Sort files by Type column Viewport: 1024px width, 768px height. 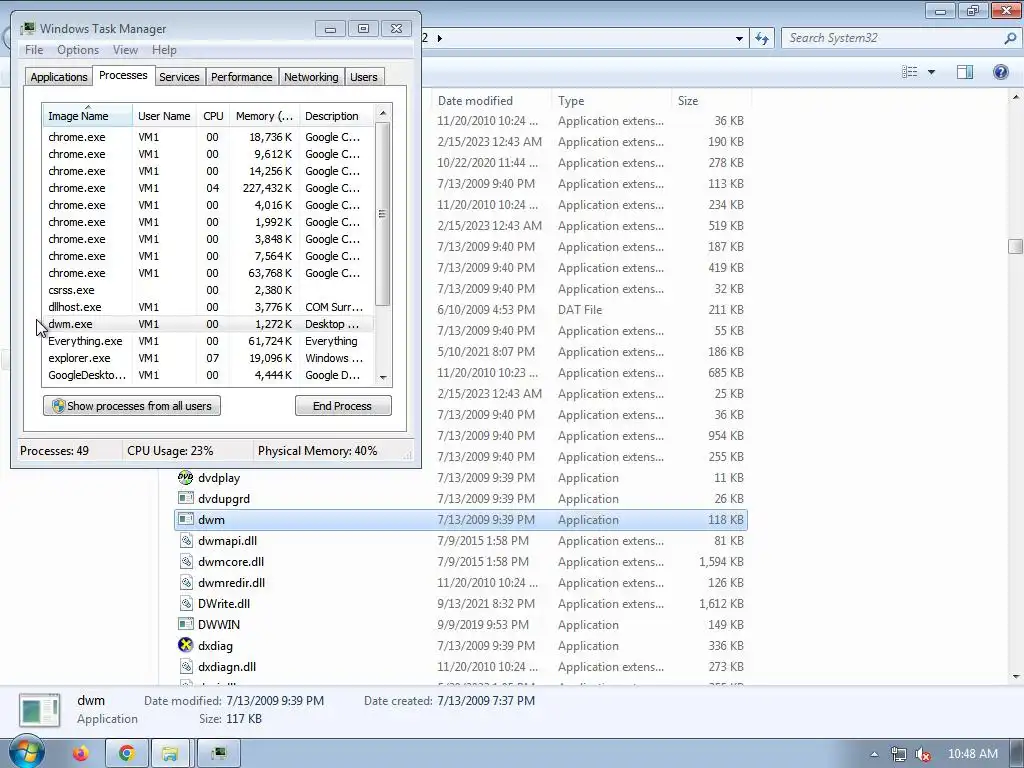[x=611, y=101]
